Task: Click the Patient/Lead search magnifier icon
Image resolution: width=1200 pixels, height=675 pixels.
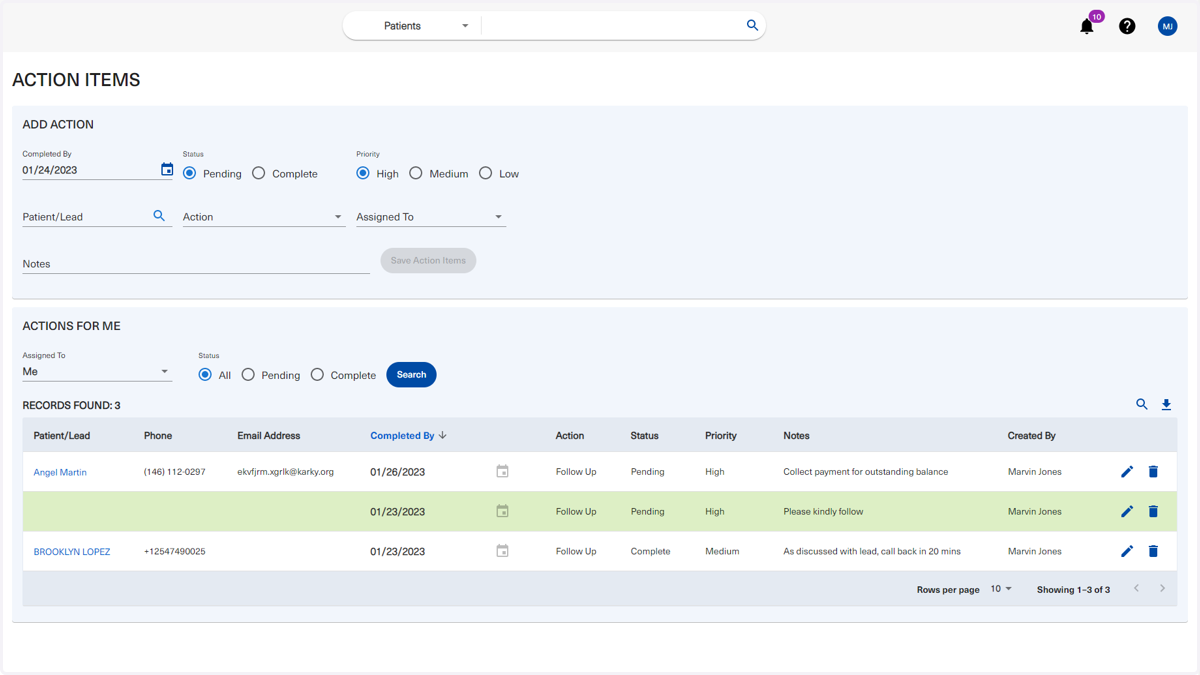Action: tap(159, 216)
